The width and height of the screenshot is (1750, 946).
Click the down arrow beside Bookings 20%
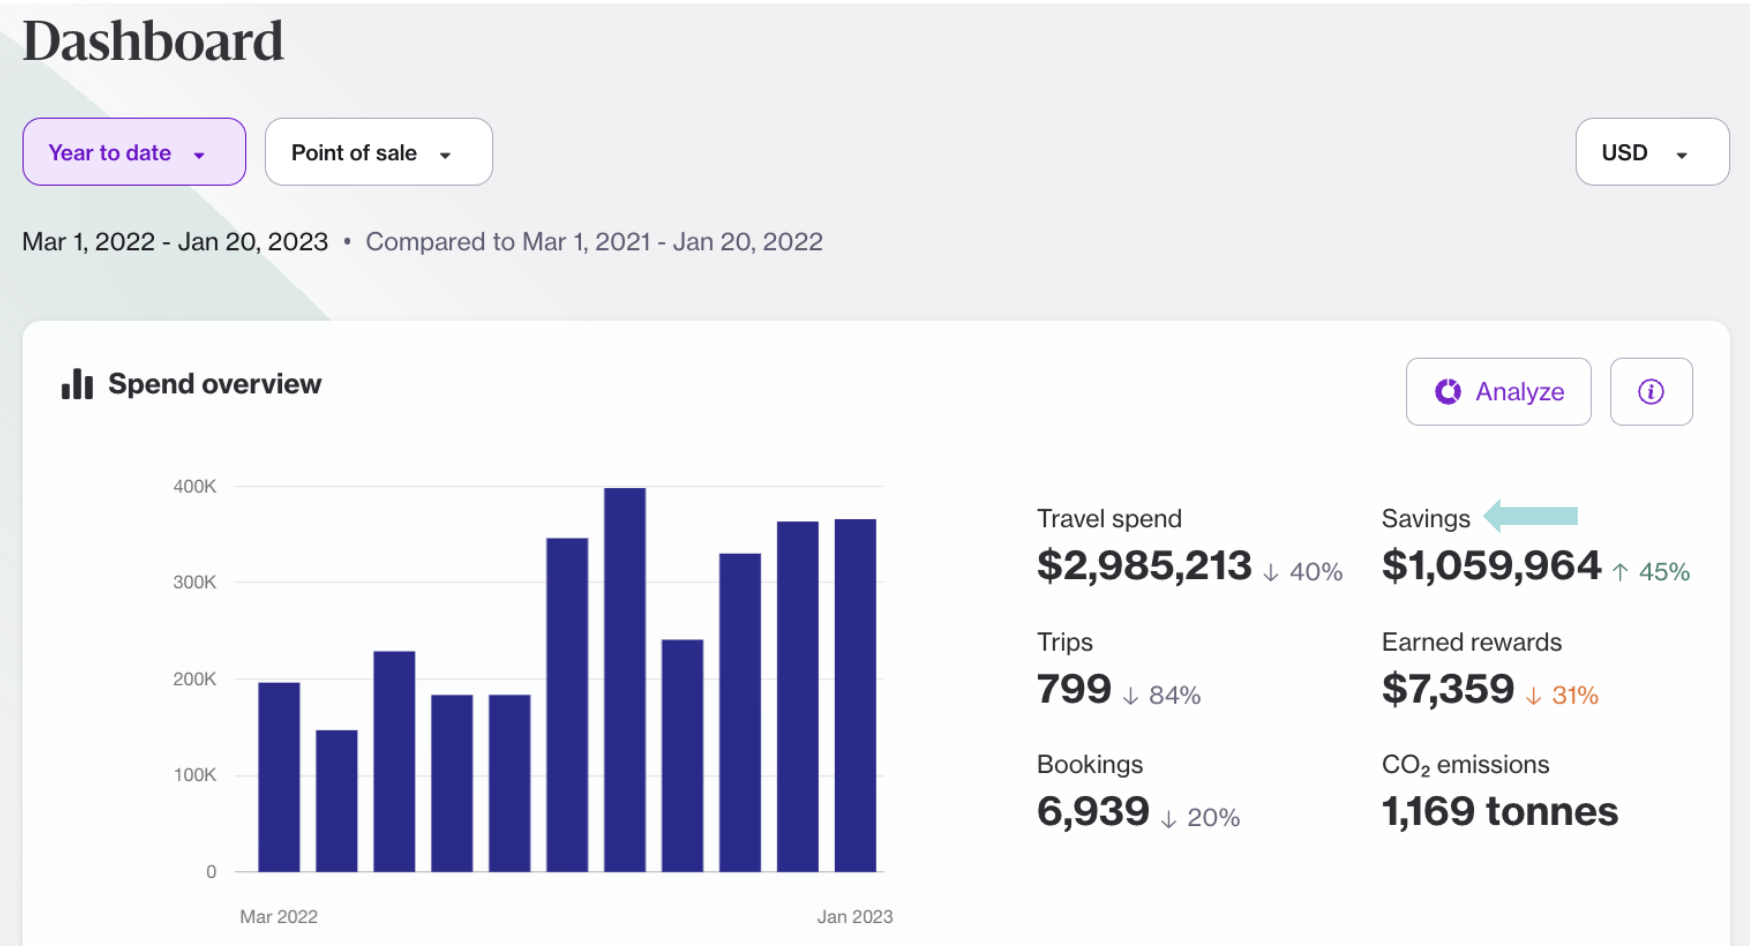(1168, 819)
